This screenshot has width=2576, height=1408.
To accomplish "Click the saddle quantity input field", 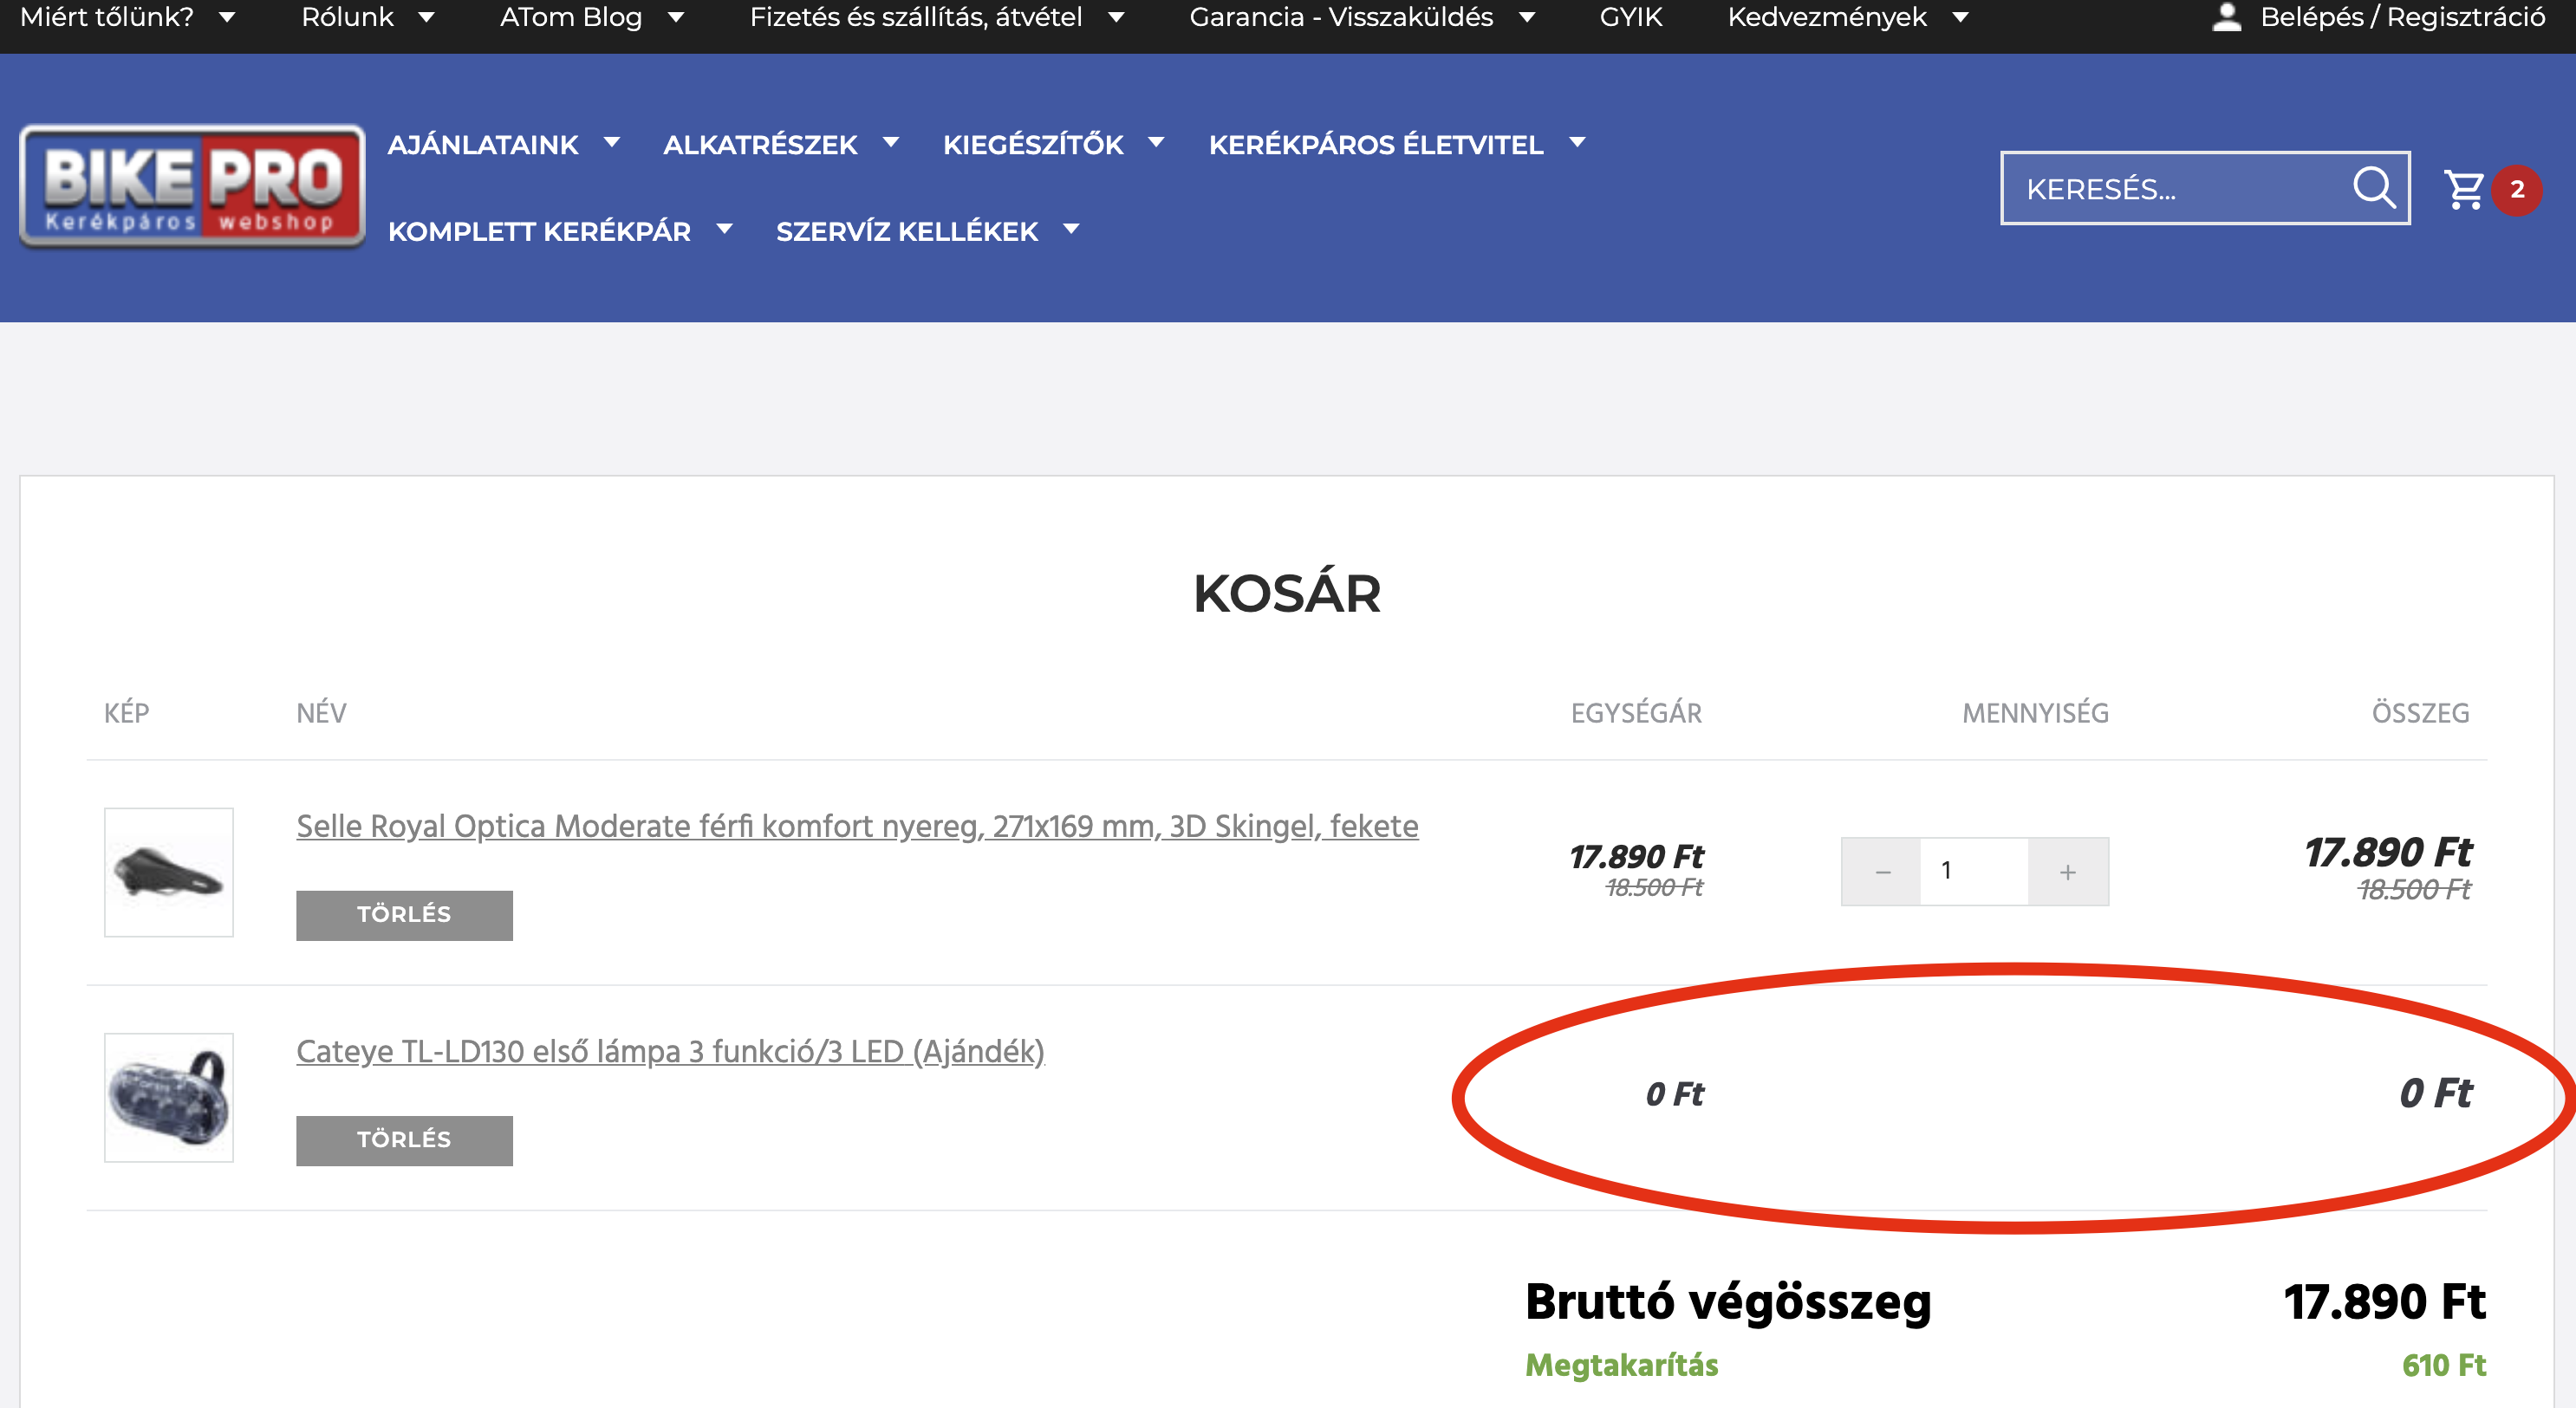I will [x=1974, y=872].
